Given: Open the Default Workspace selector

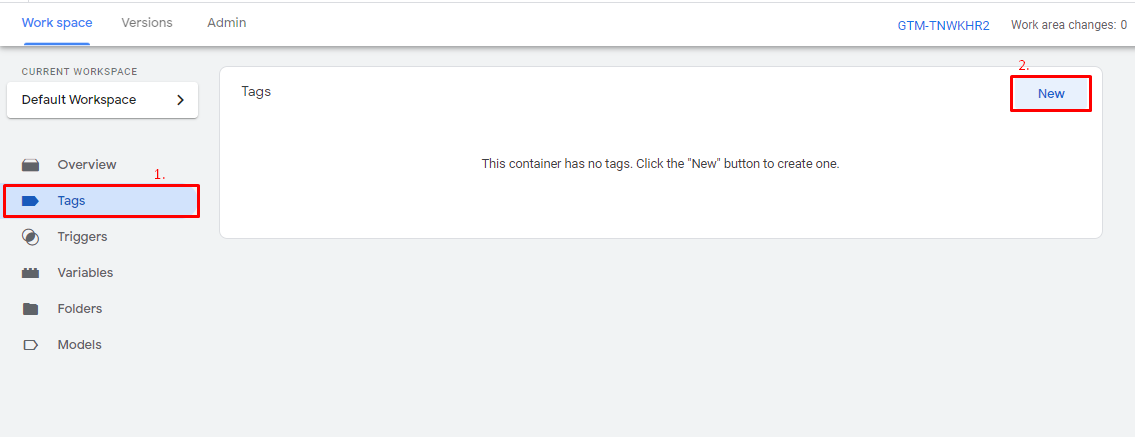Looking at the screenshot, I should point(102,100).
